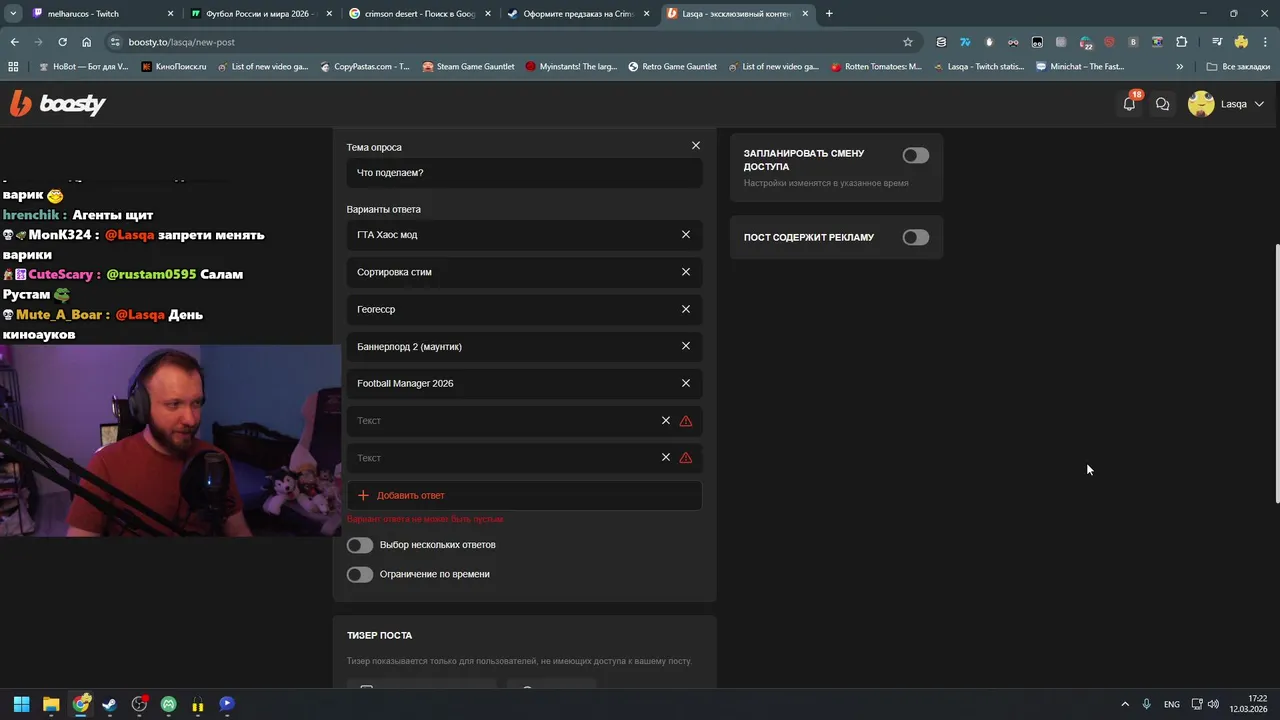Open a new browser tab
The image size is (1280, 720).
829,14
